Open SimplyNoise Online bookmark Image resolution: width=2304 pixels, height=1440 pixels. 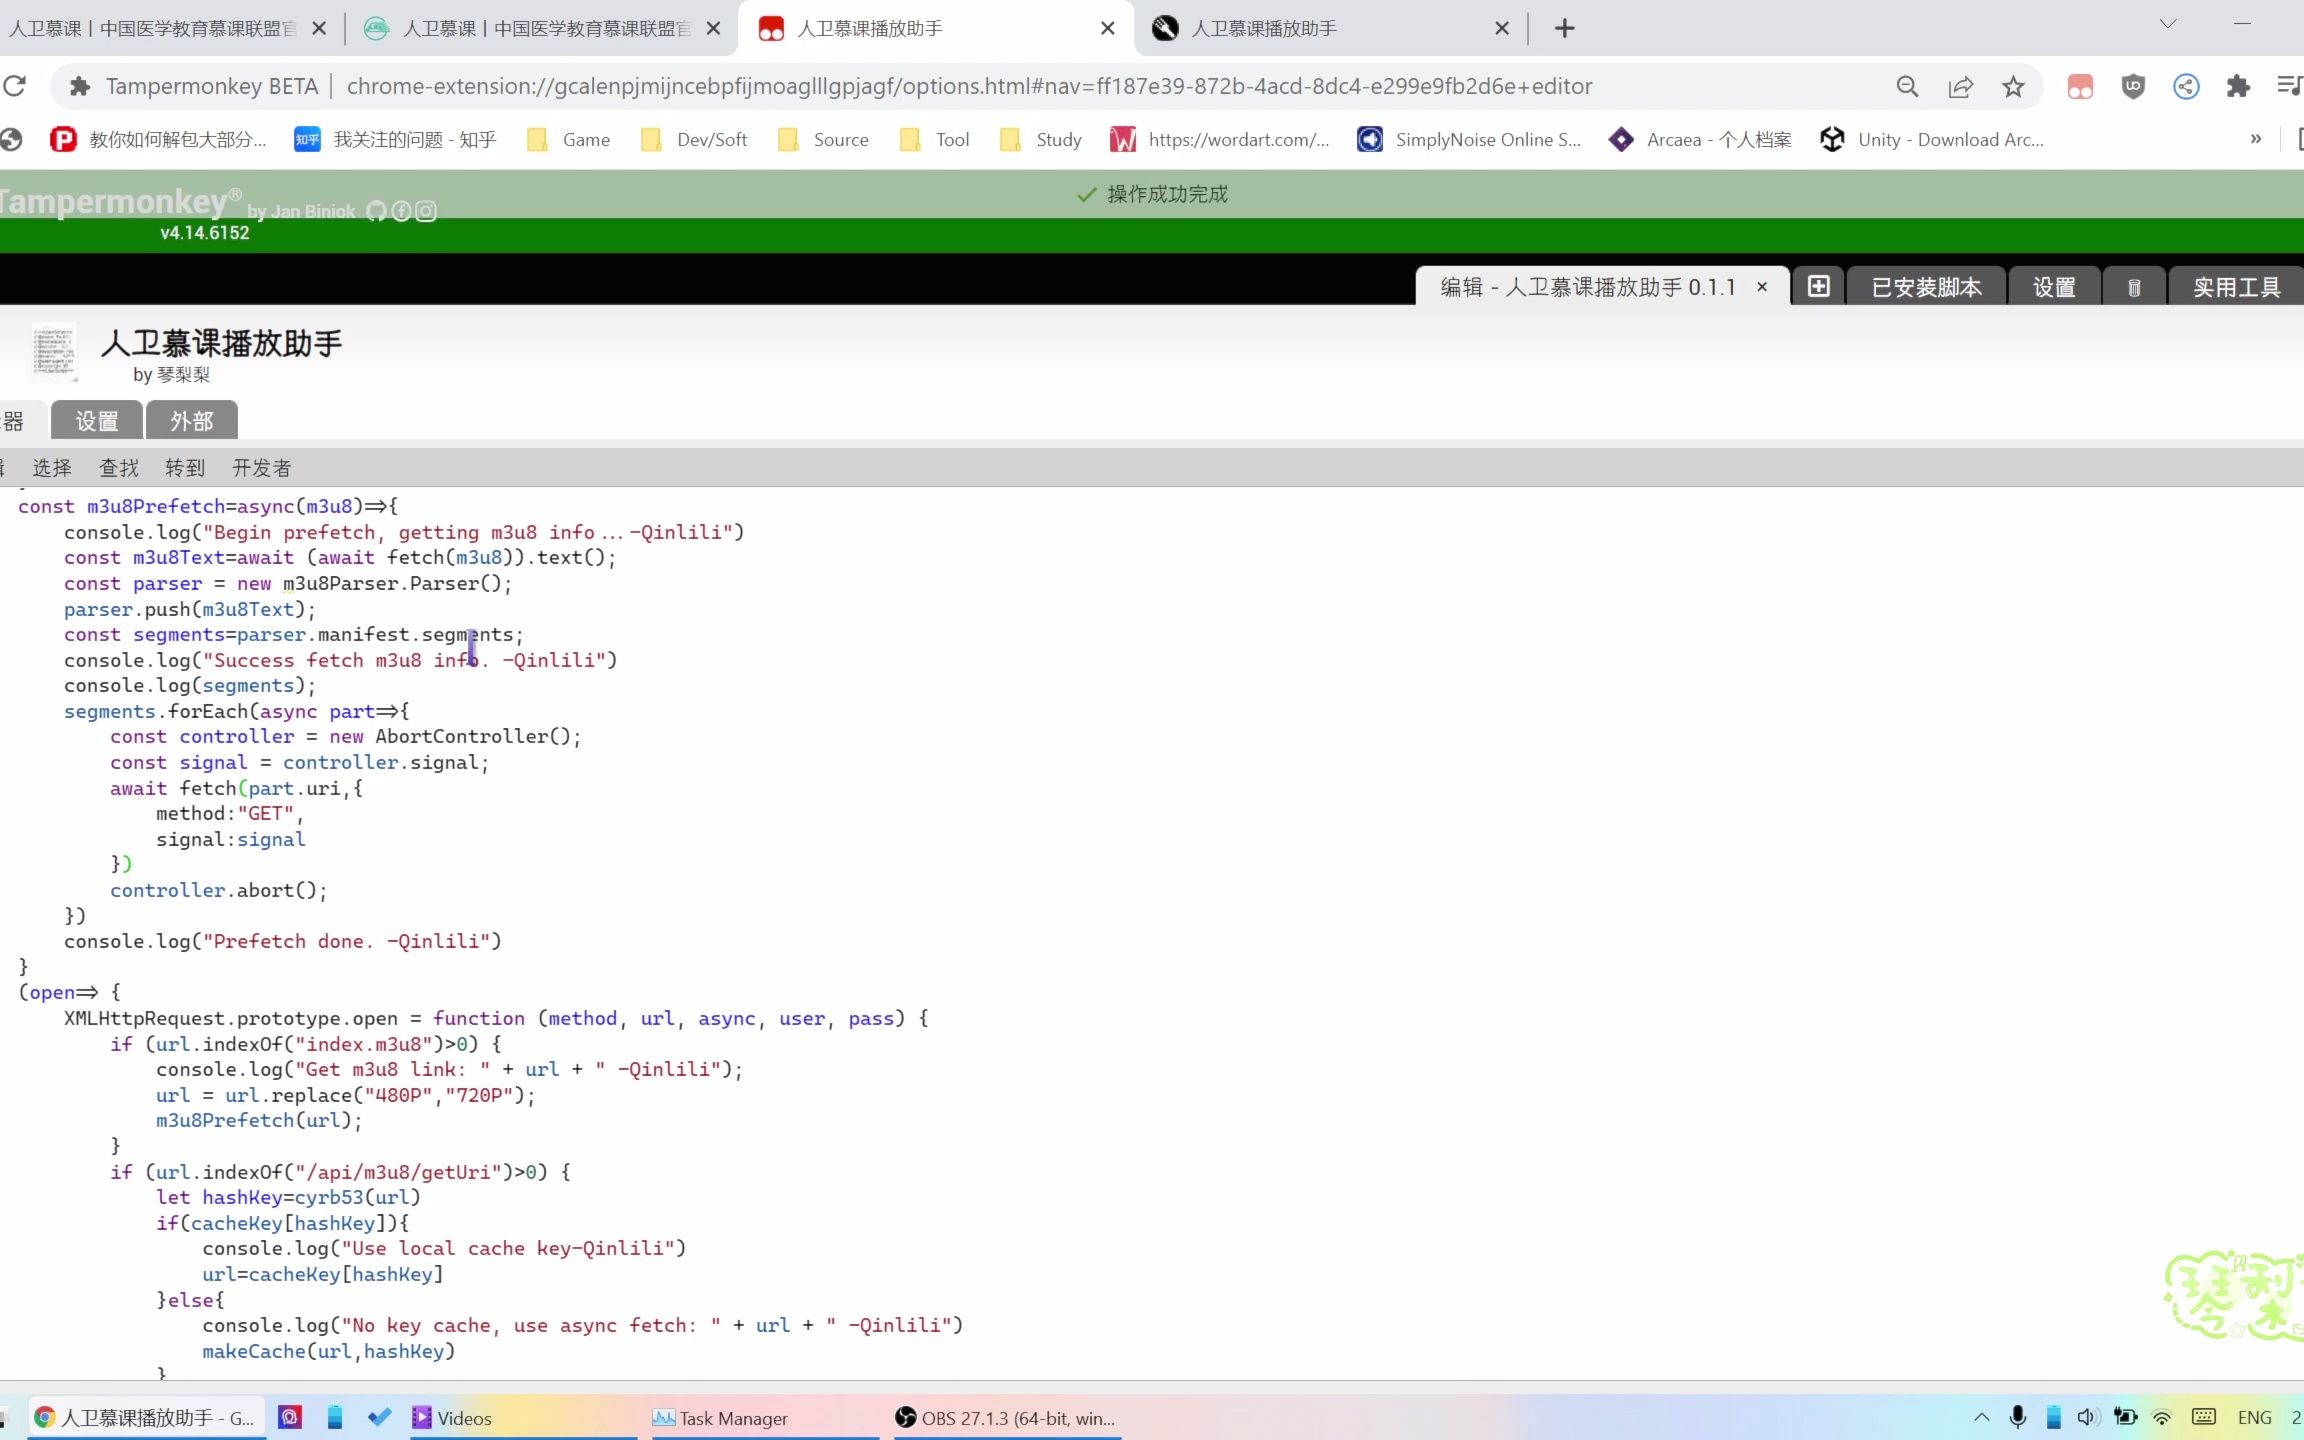click(1470, 139)
